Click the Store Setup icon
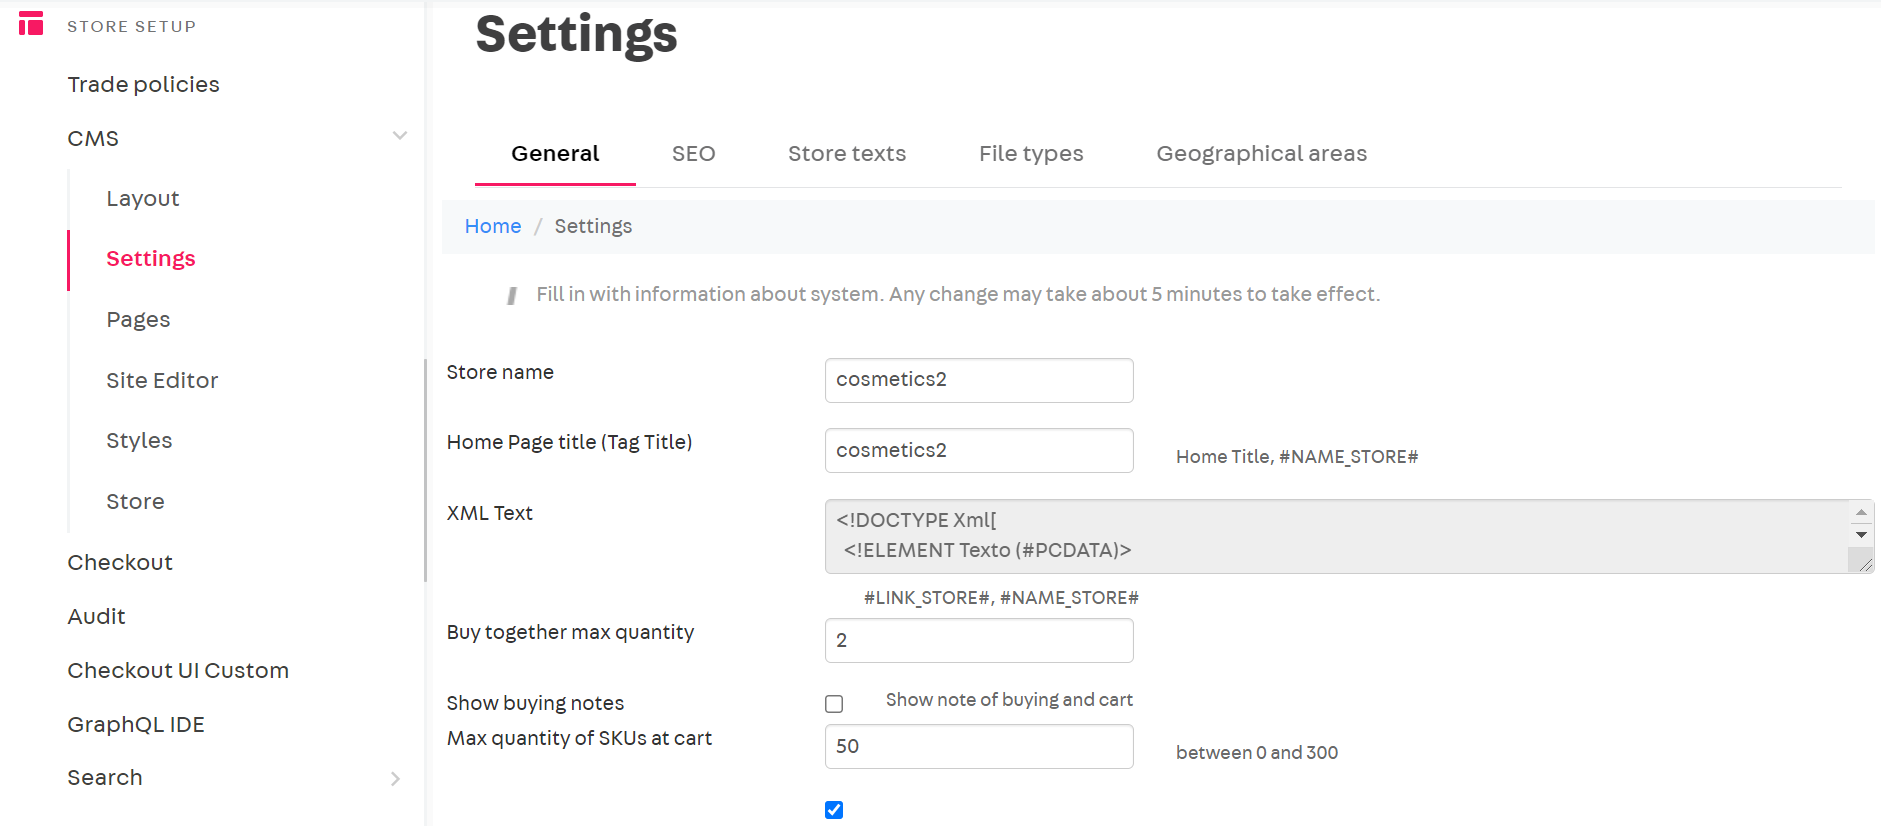 (x=31, y=24)
